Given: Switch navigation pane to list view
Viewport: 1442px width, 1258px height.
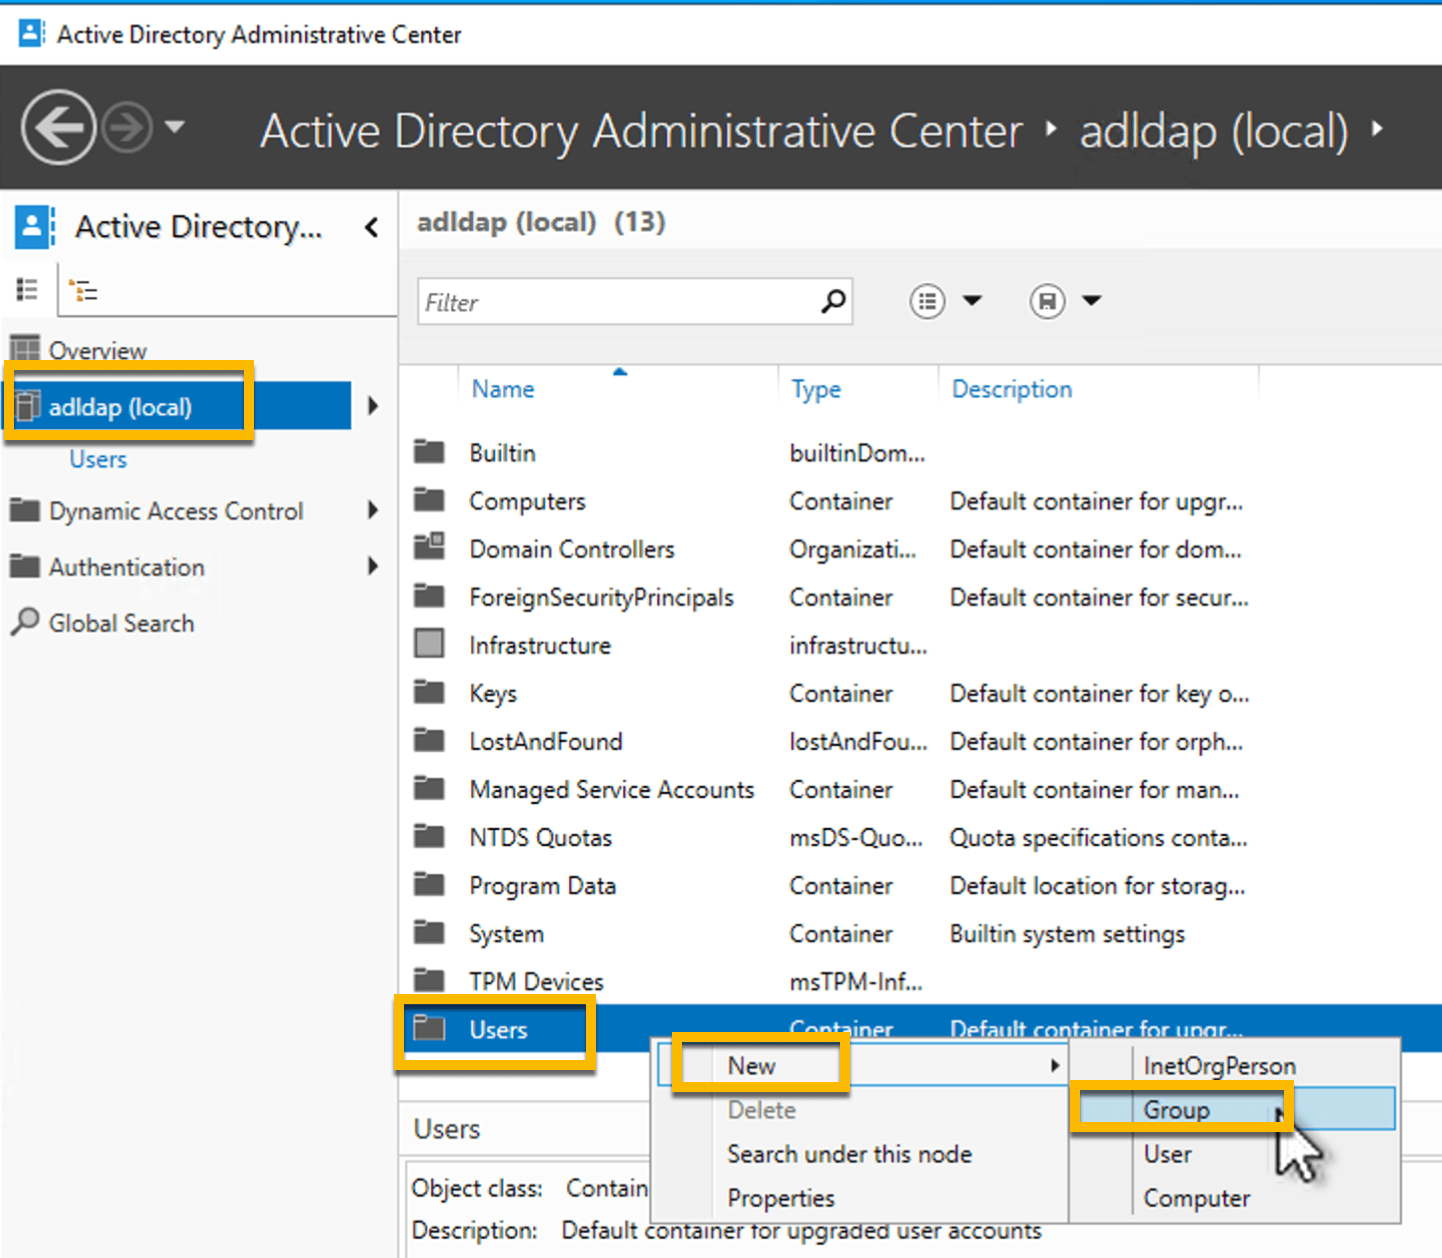Looking at the screenshot, I should click(x=27, y=290).
